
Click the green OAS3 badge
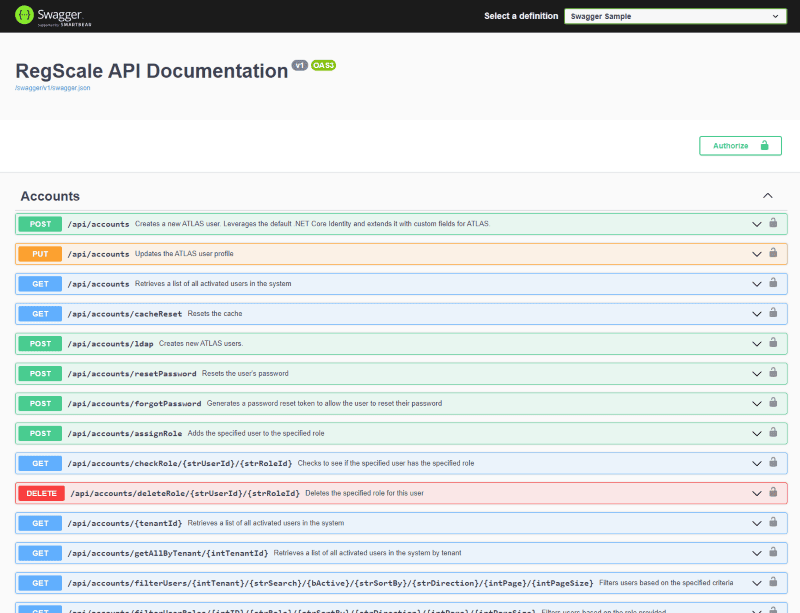(323, 65)
